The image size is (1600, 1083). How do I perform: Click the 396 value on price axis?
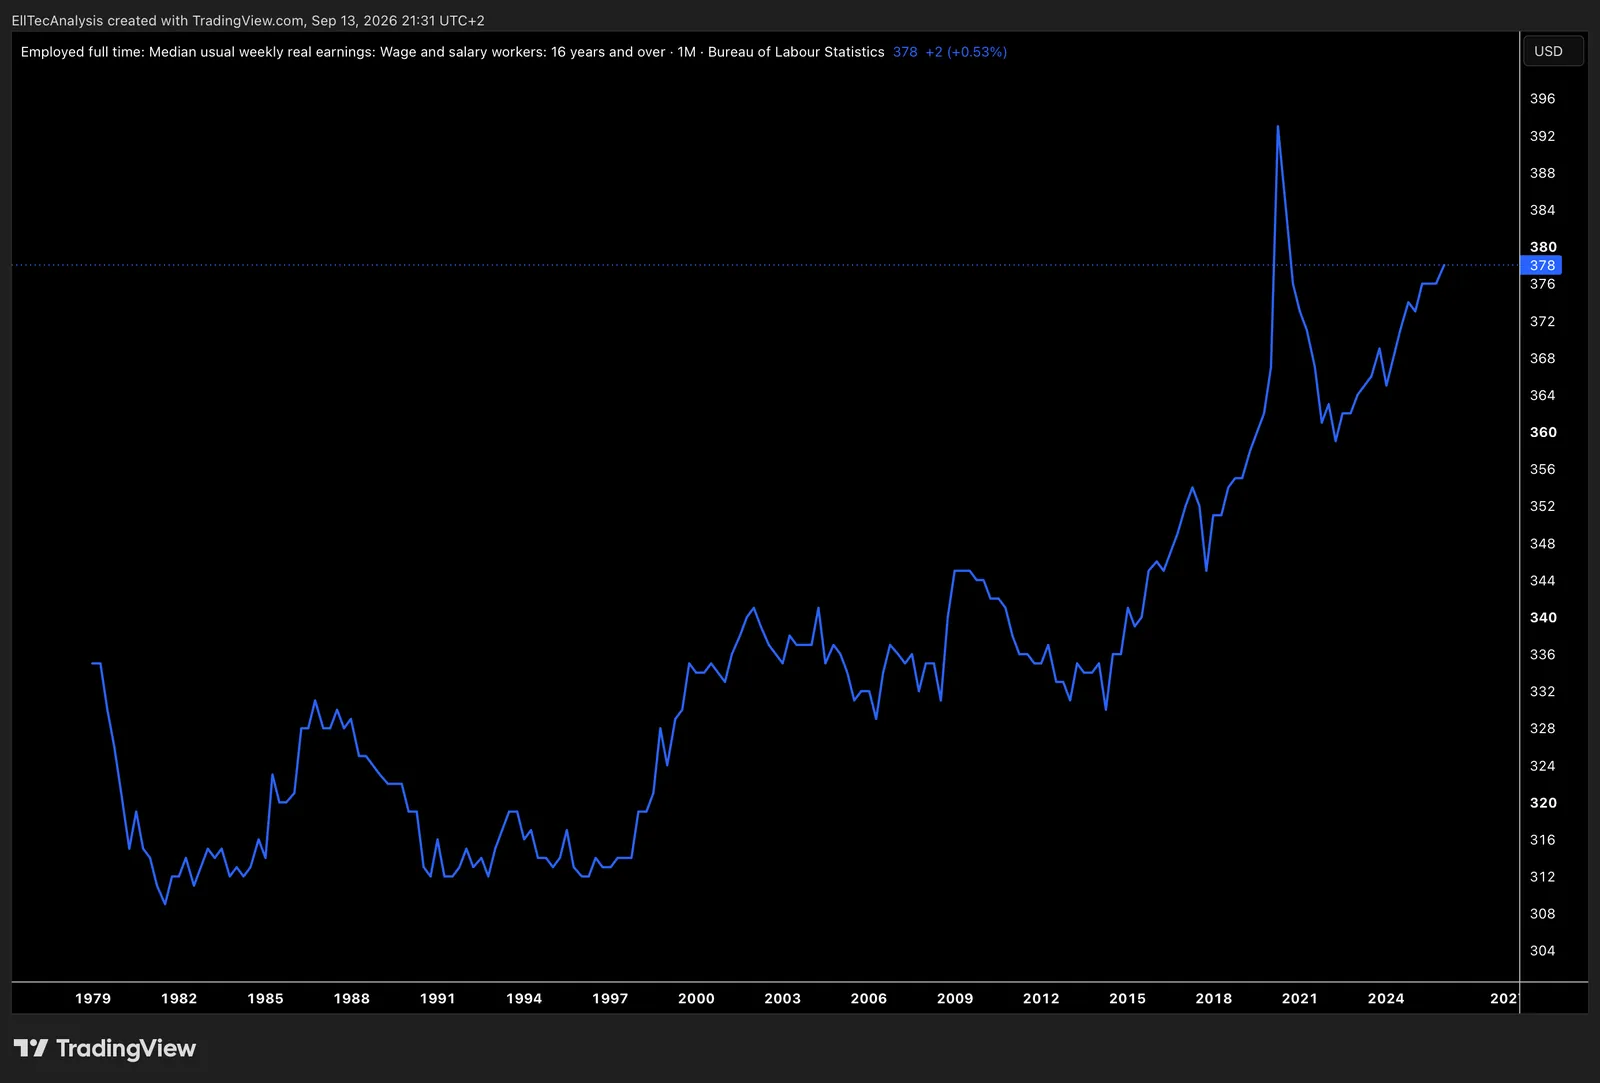(1542, 98)
